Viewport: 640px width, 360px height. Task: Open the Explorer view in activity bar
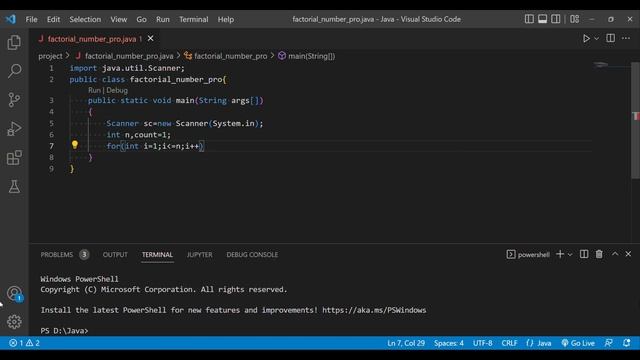14,42
